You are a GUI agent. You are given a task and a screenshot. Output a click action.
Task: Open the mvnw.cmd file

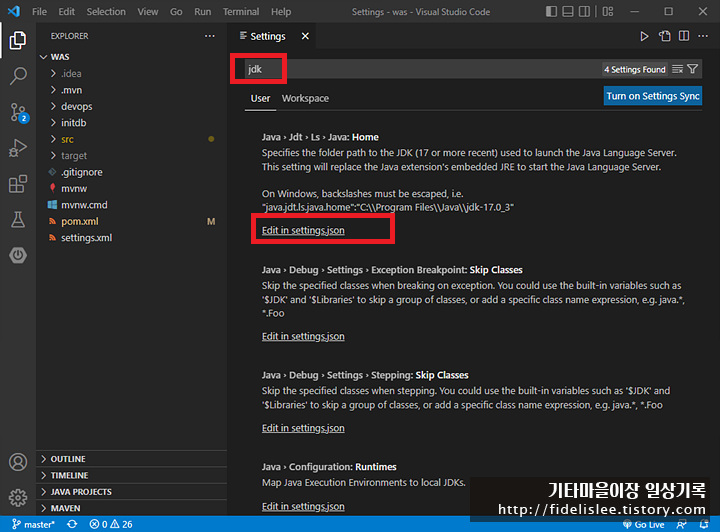click(131, 205)
